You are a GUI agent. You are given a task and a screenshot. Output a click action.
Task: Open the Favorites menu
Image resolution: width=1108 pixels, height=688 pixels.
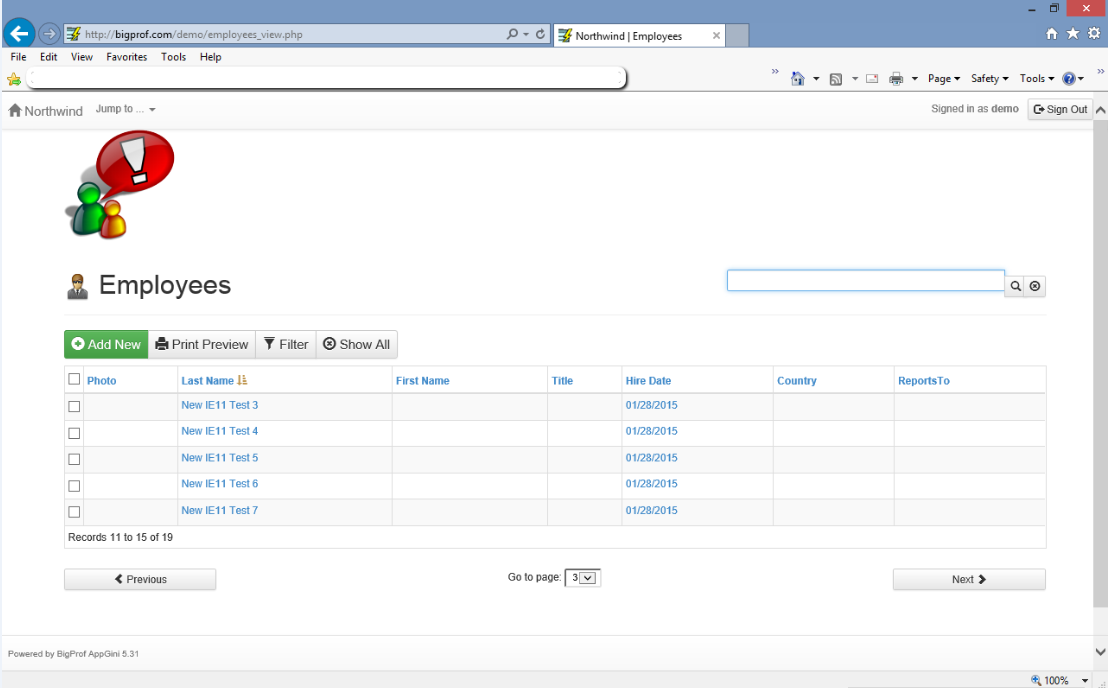pyautogui.click(x=126, y=57)
